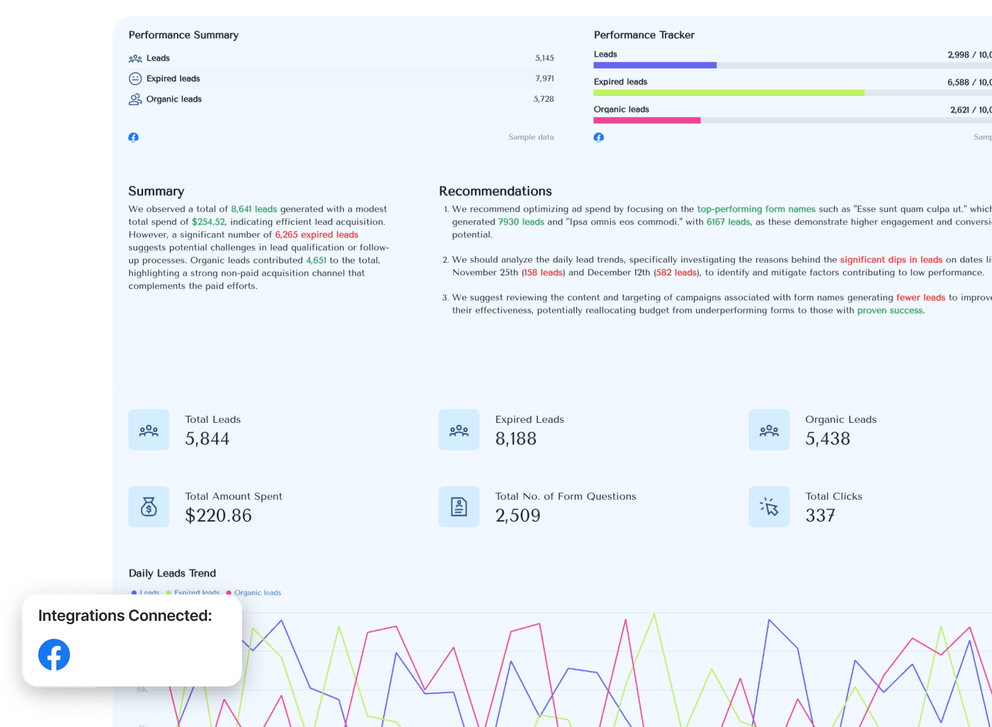Click the people icon on Organic Leads card
This screenshot has width=992, height=727.
coord(769,429)
